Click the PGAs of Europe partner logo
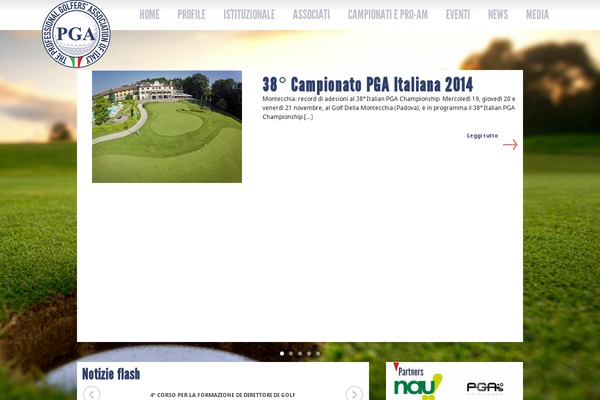This screenshot has width=600, height=400. pyautogui.click(x=485, y=388)
